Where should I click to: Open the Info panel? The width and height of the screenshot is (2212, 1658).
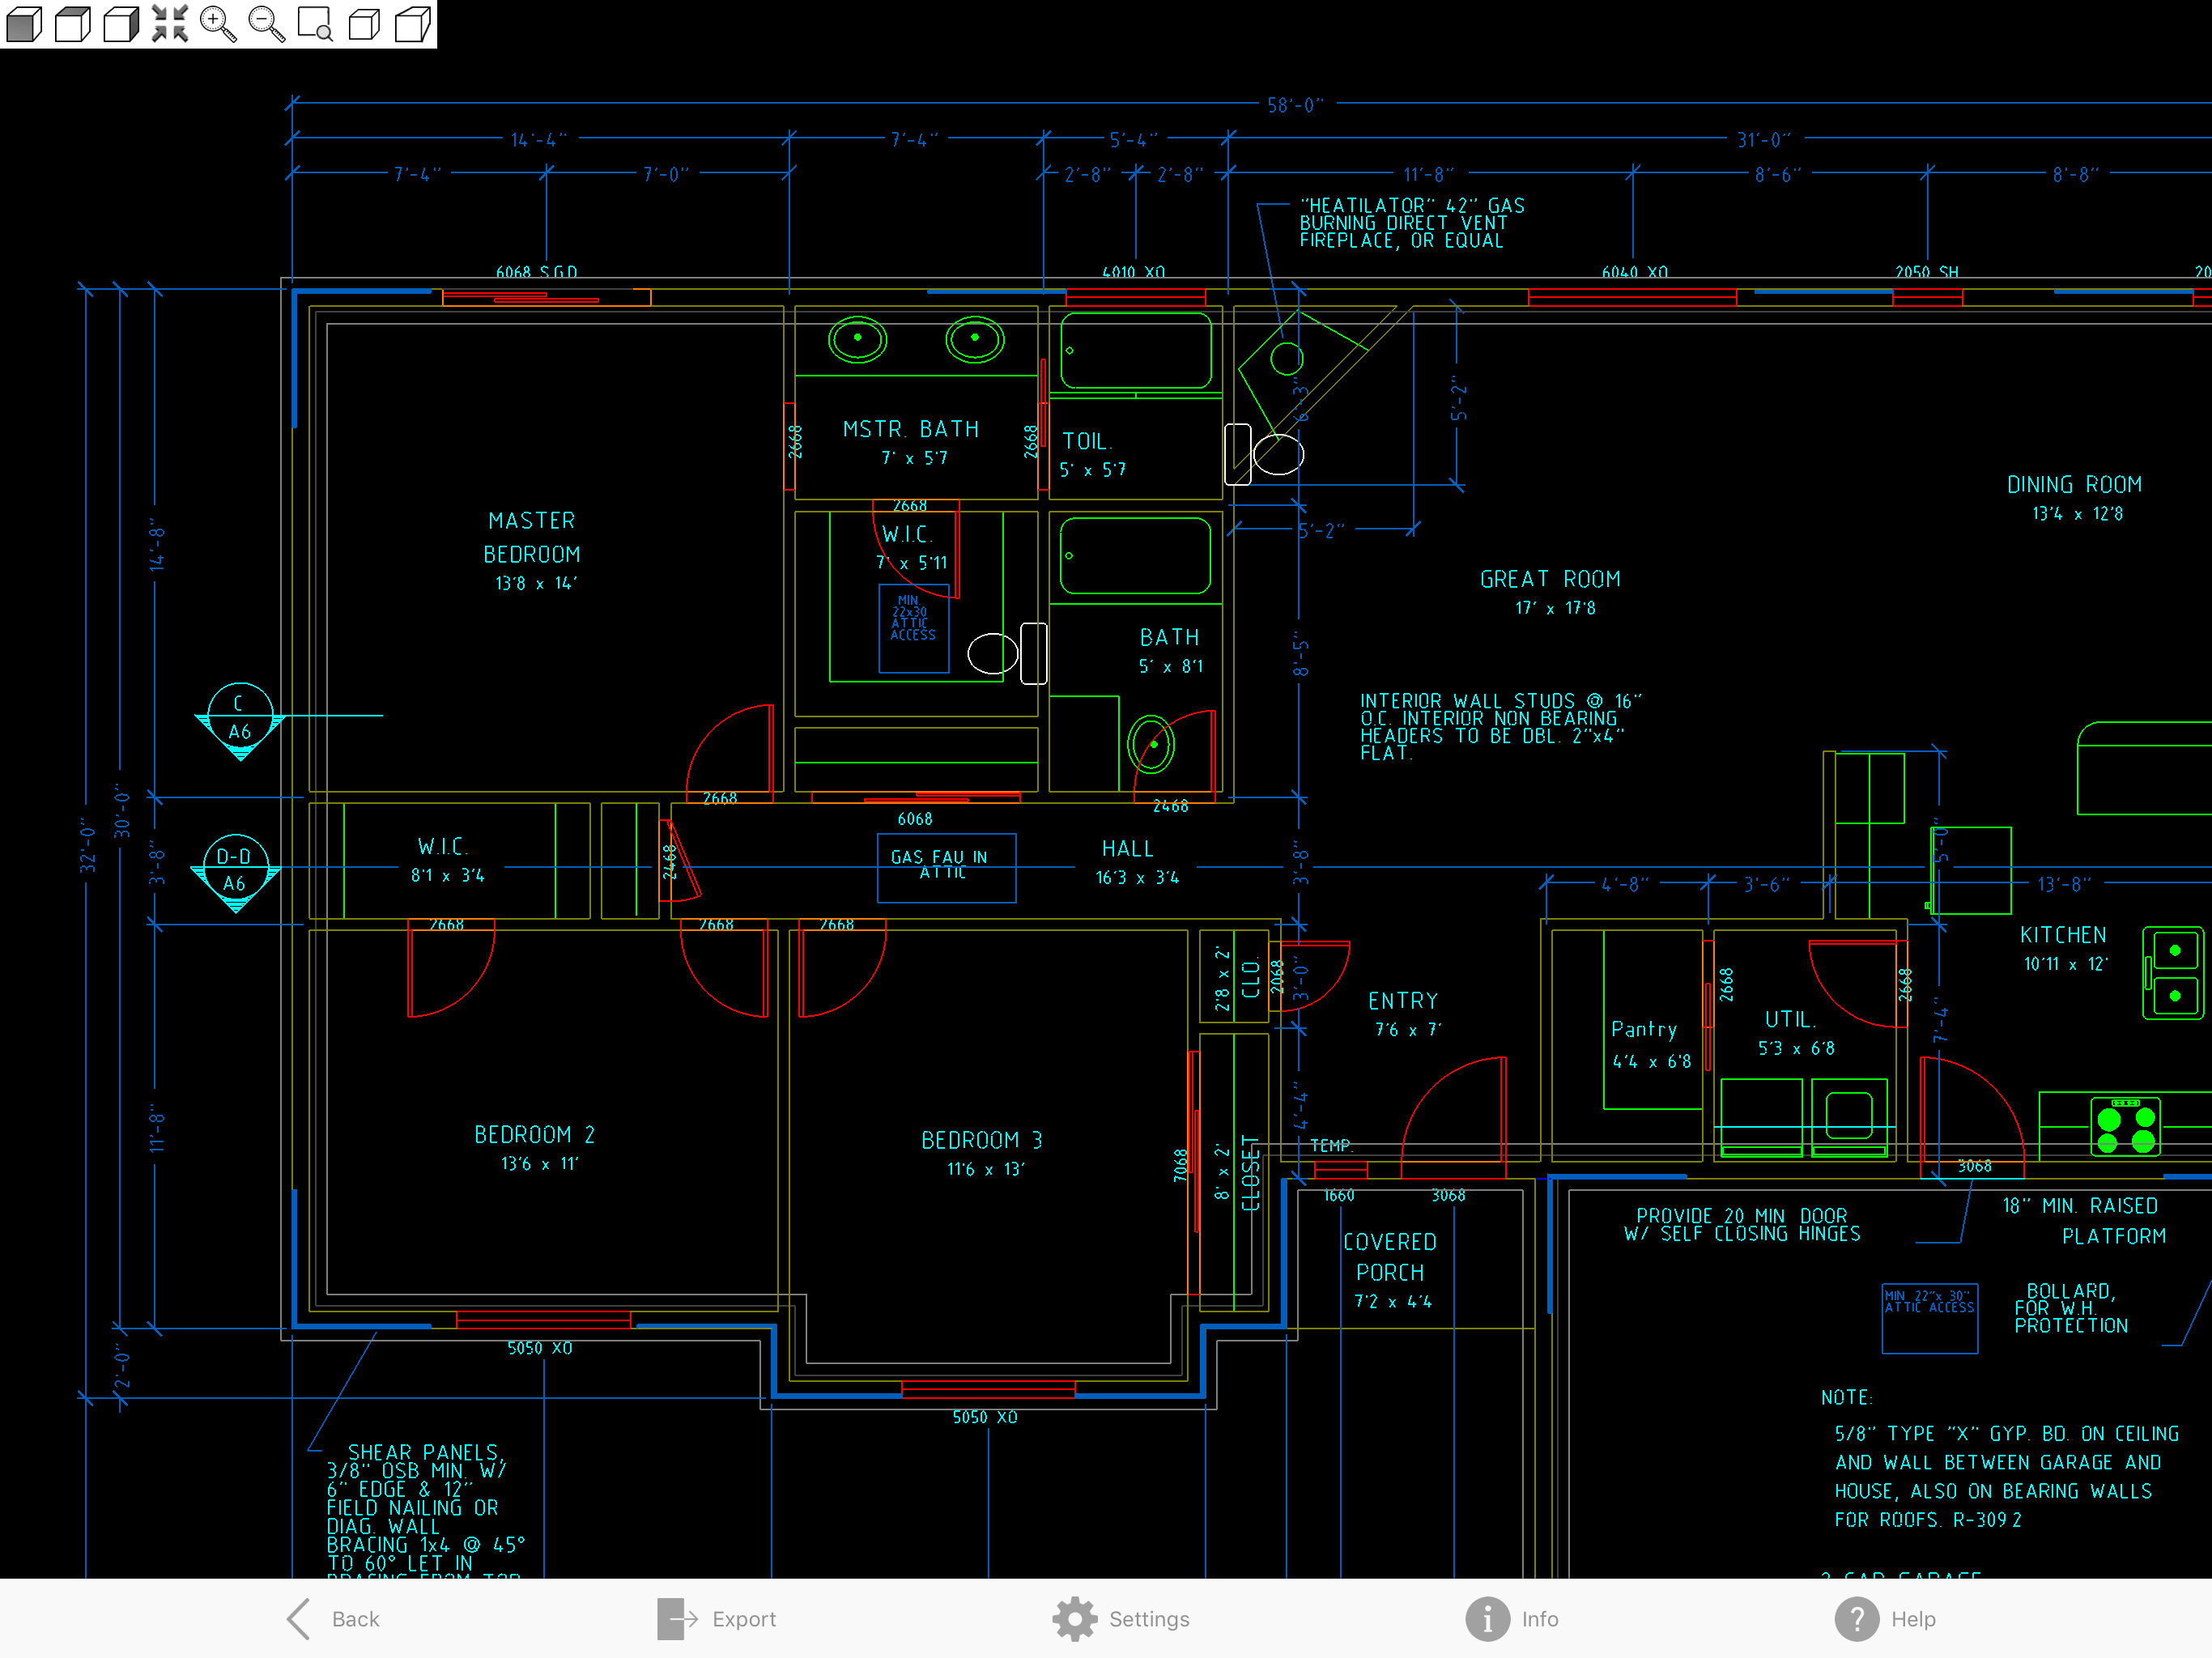1511,1618
